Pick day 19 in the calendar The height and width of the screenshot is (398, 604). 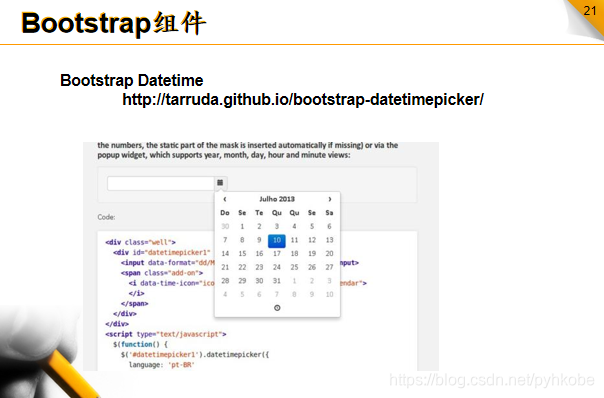(312, 254)
